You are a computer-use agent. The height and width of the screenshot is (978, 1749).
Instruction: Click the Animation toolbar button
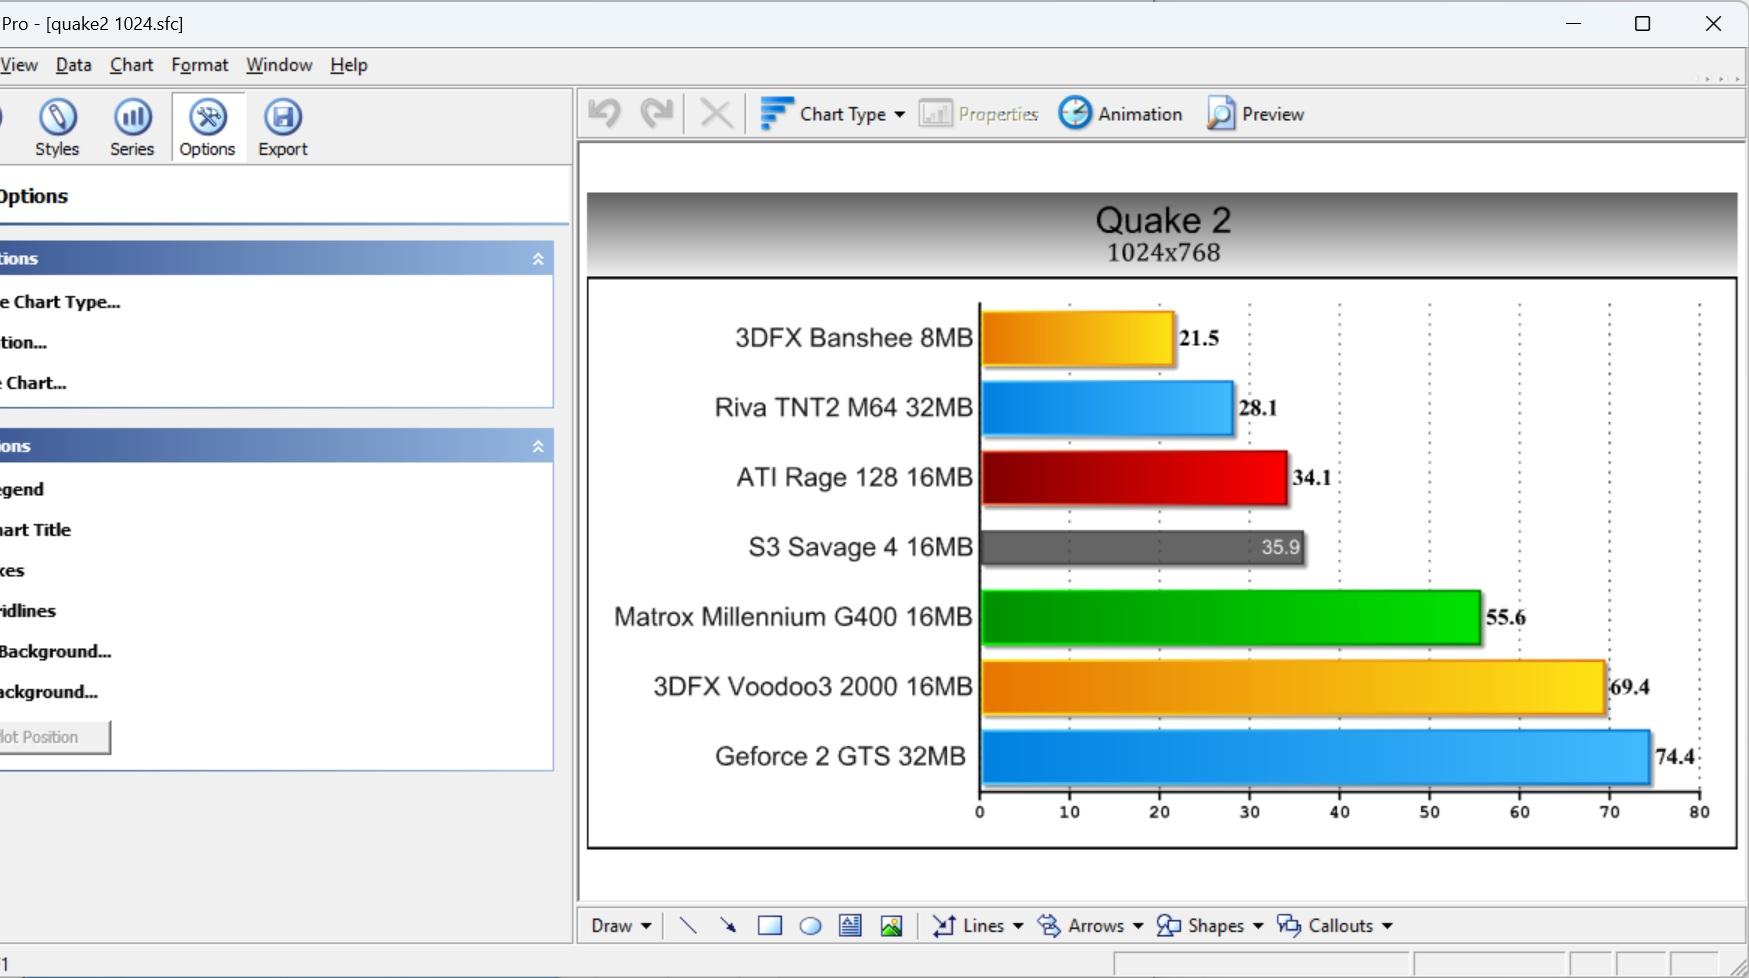tap(1120, 114)
